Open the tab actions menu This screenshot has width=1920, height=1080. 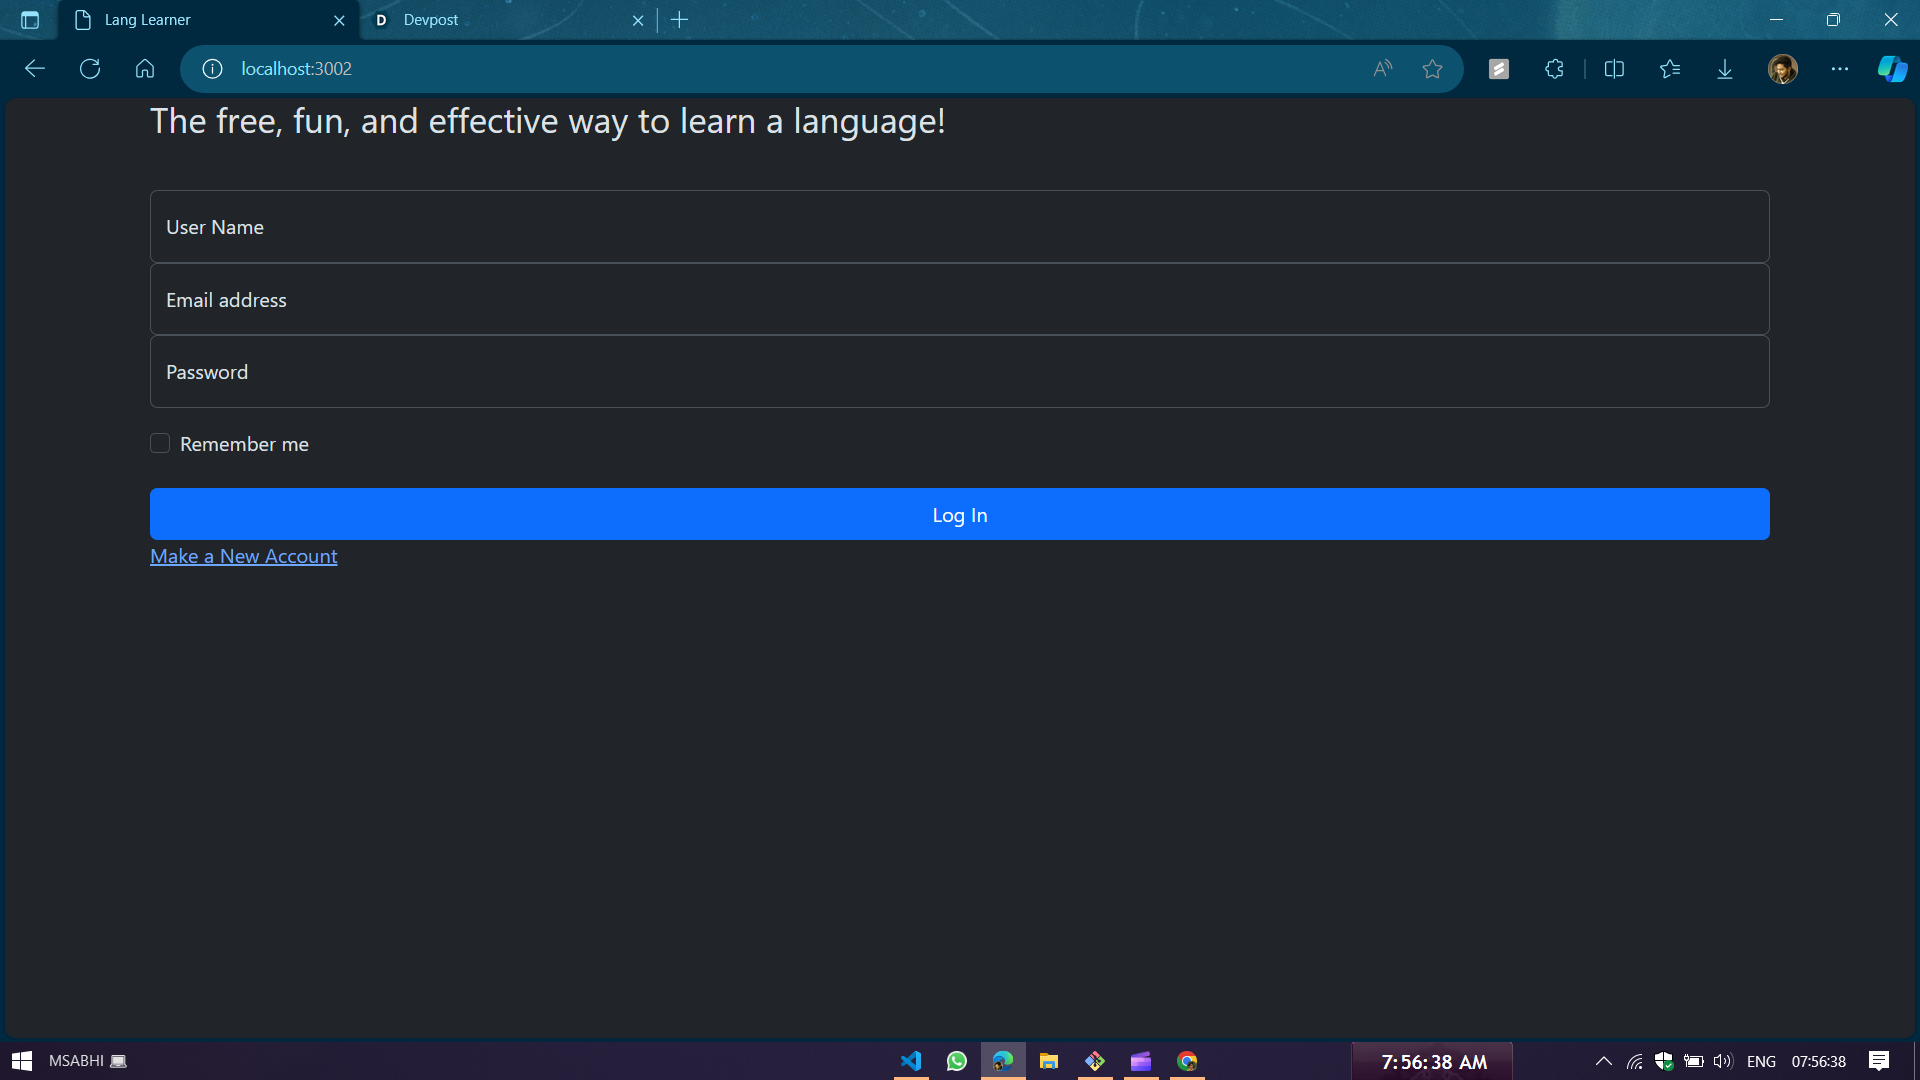coord(30,20)
